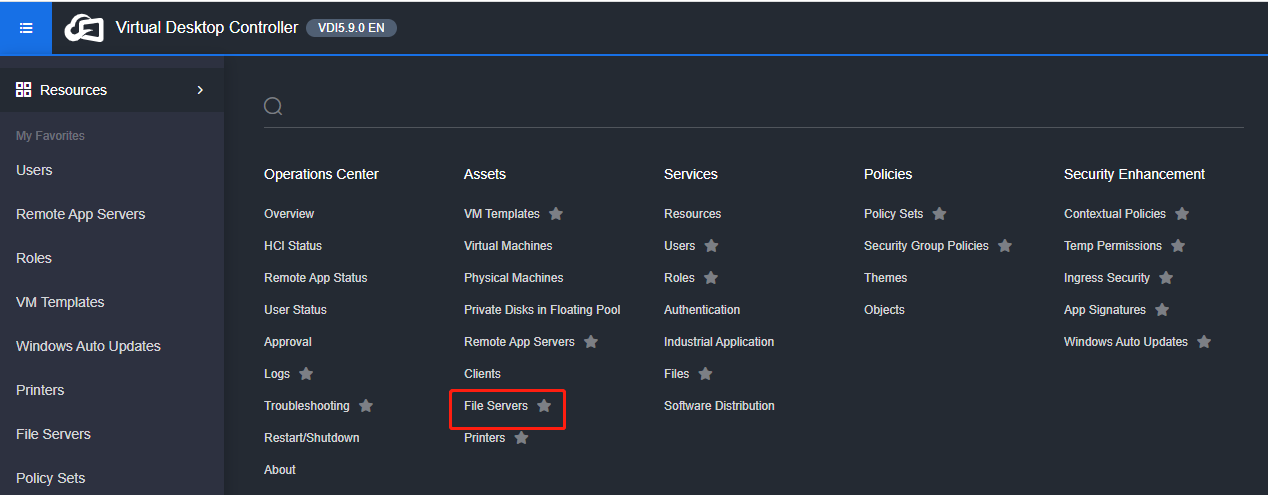Expand the Resources sidebar chevron

pos(200,90)
